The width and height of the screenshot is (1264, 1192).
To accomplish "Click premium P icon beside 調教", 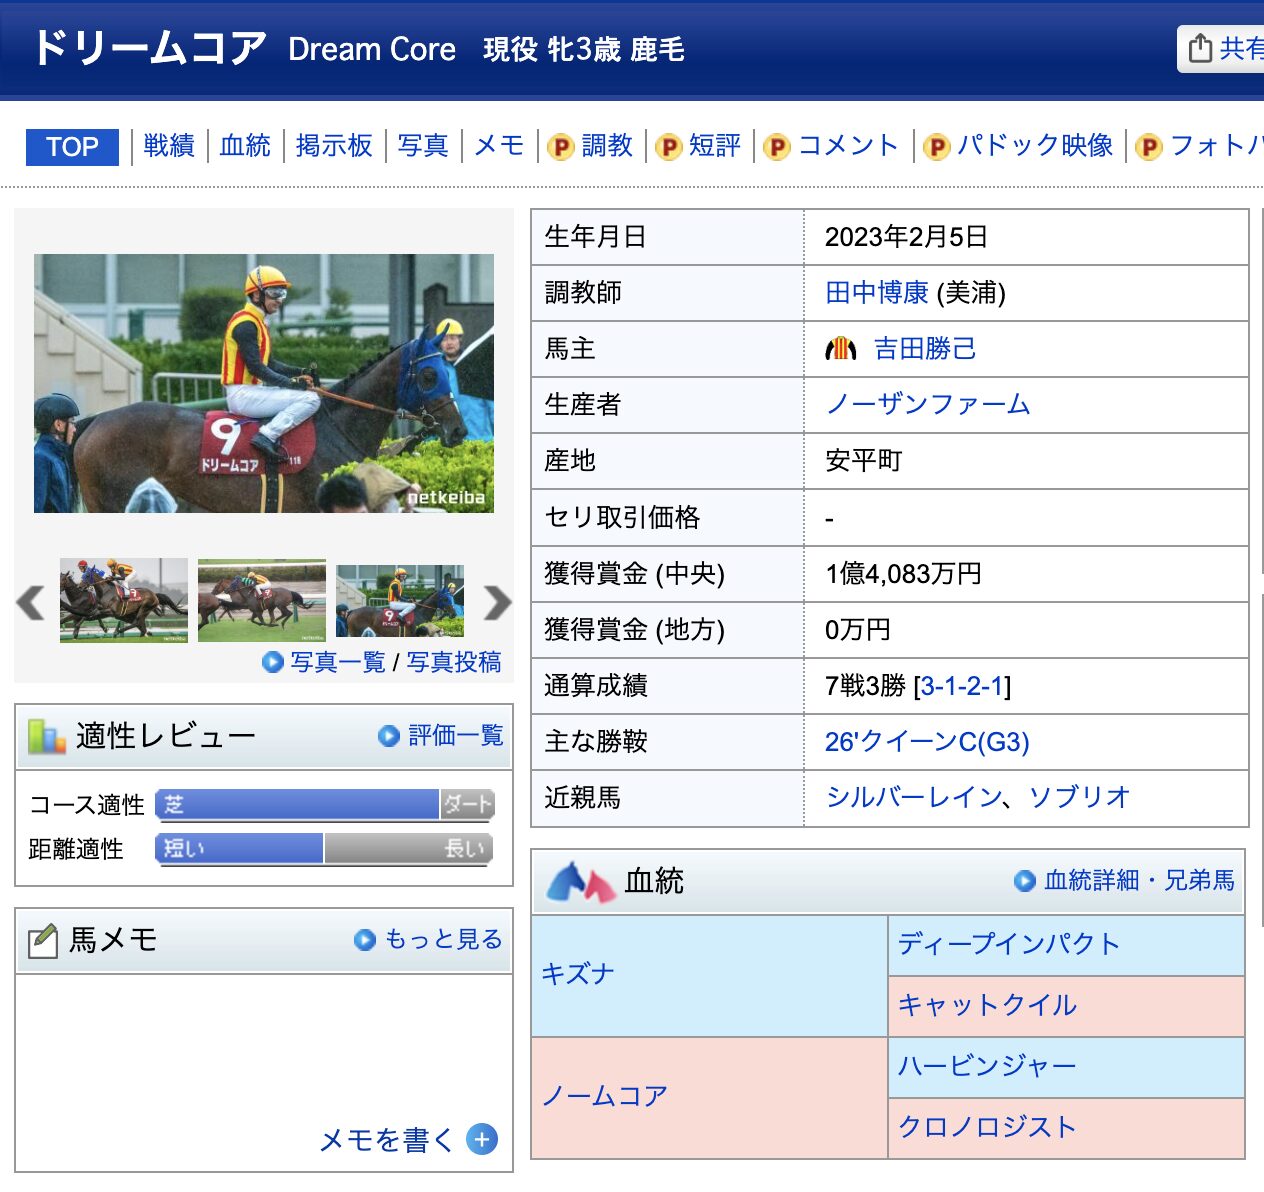I will click(561, 147).
